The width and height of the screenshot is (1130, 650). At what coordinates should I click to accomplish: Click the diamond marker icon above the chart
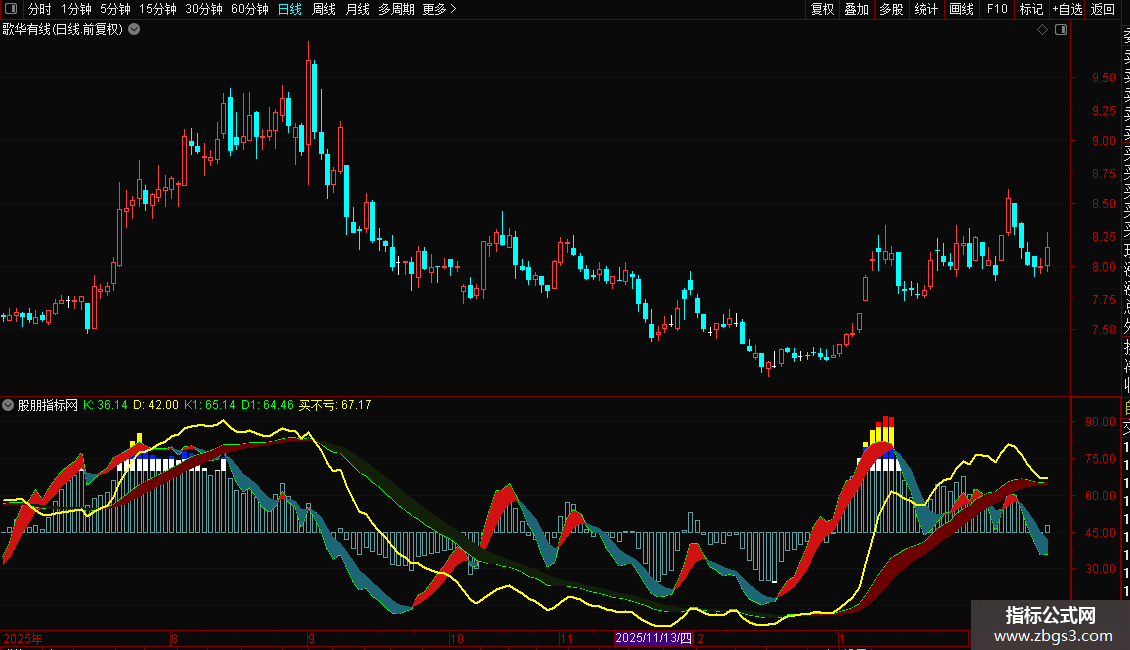tap(1042, 30)
